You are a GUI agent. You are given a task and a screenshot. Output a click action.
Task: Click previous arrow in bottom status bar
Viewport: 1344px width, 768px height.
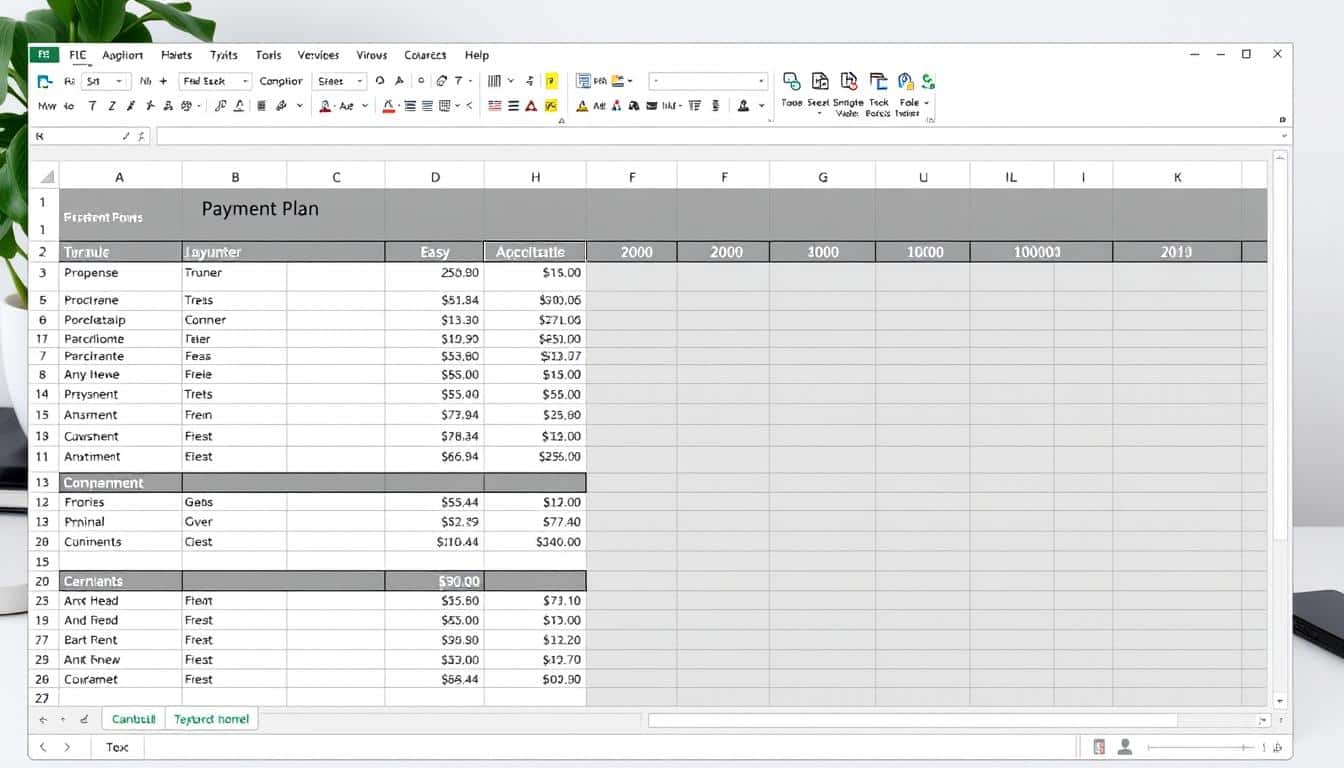(x=44, y=747)
